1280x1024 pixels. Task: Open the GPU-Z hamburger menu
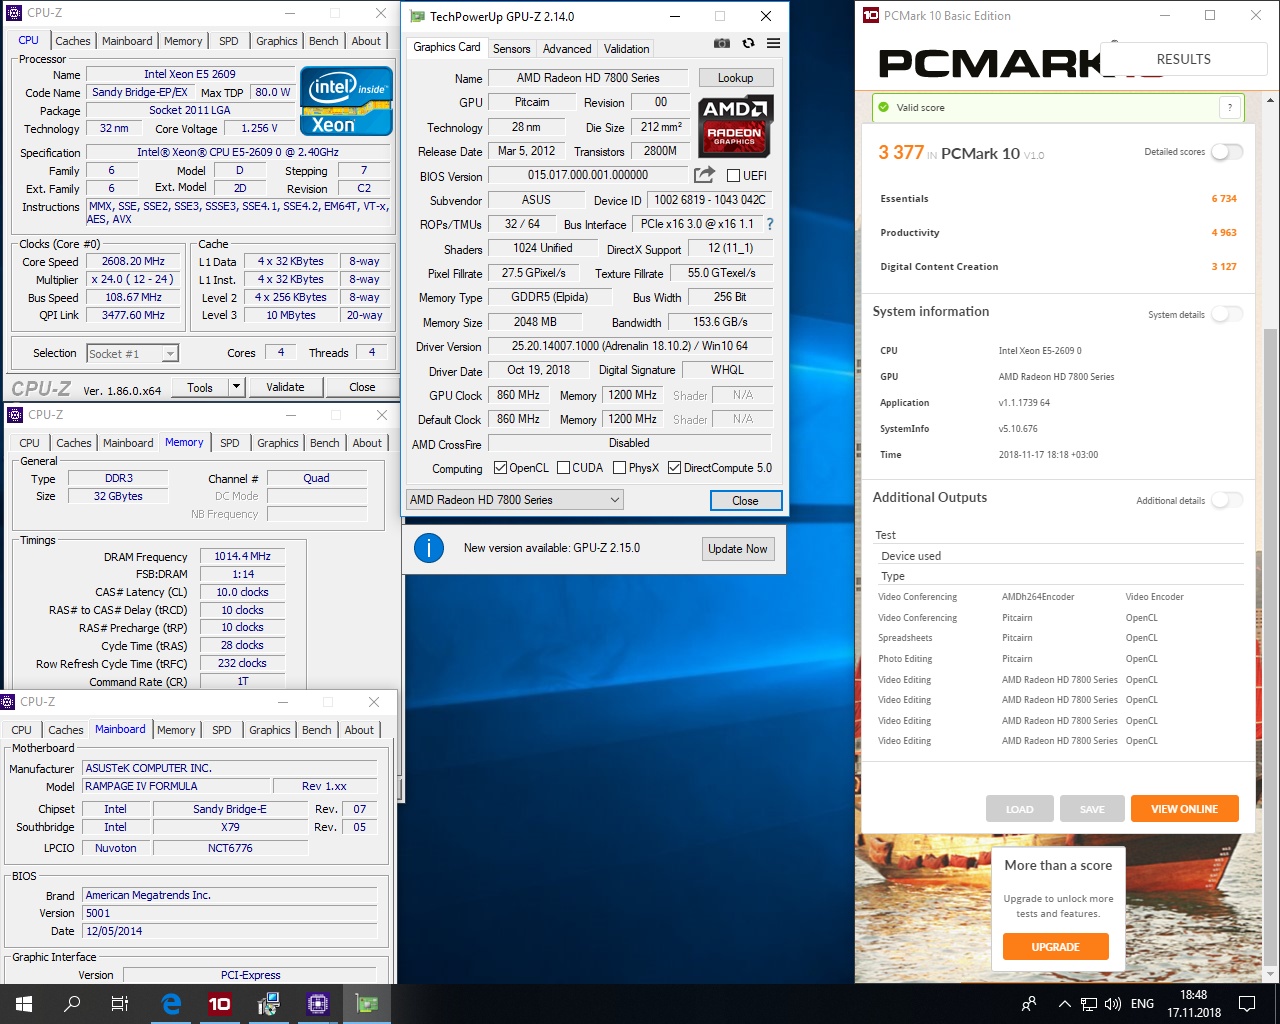click(773, 44)
